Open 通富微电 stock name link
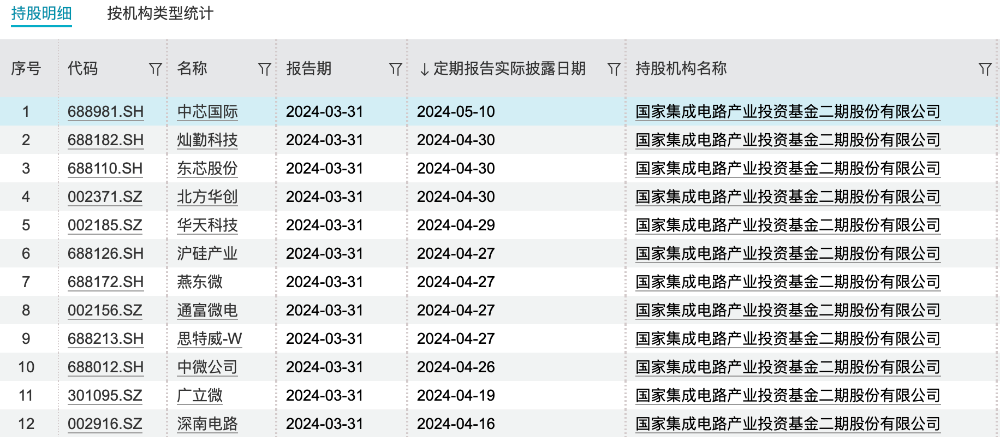The image size is (1000, 437). (x=207, y=311)
